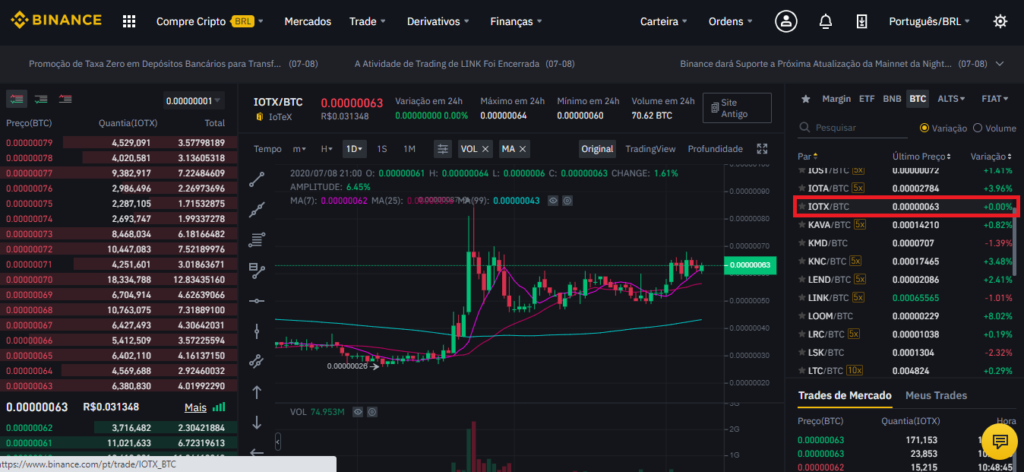Screen dimensions: 1024x472
Task: Open the Derivativos menu
Action: (438, 21)
